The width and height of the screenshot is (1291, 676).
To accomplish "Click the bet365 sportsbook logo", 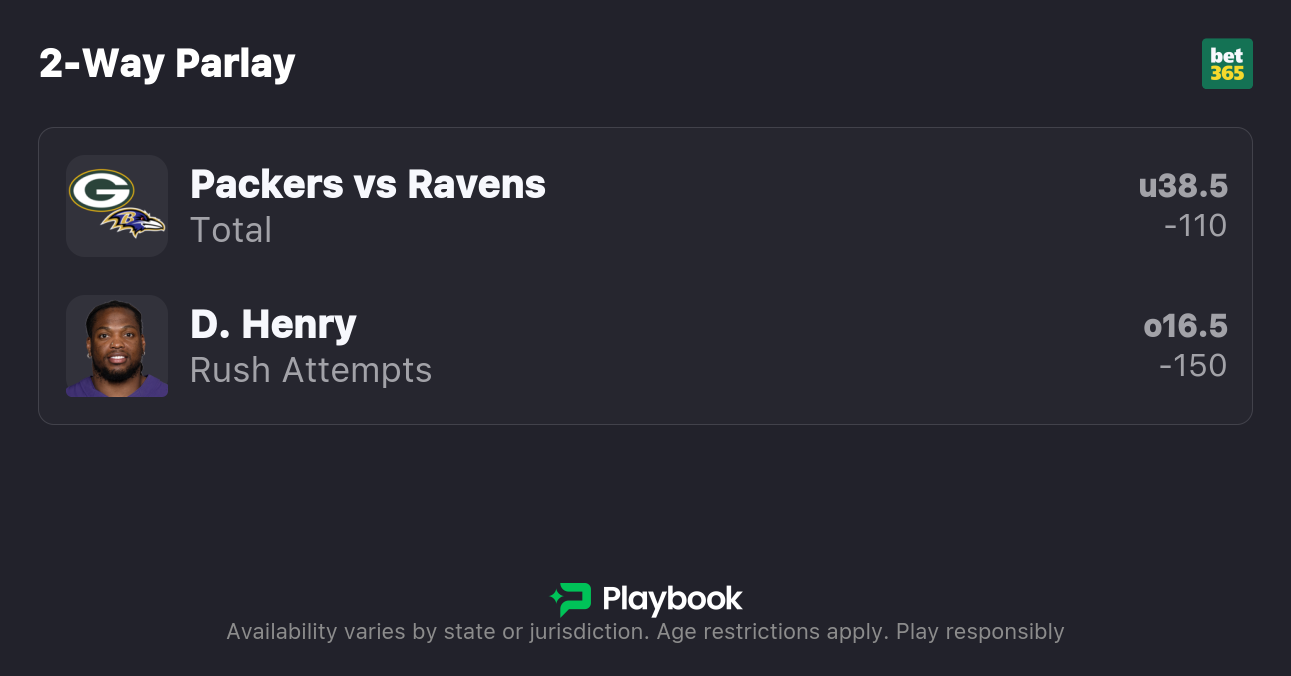I will click(1227, 64).
